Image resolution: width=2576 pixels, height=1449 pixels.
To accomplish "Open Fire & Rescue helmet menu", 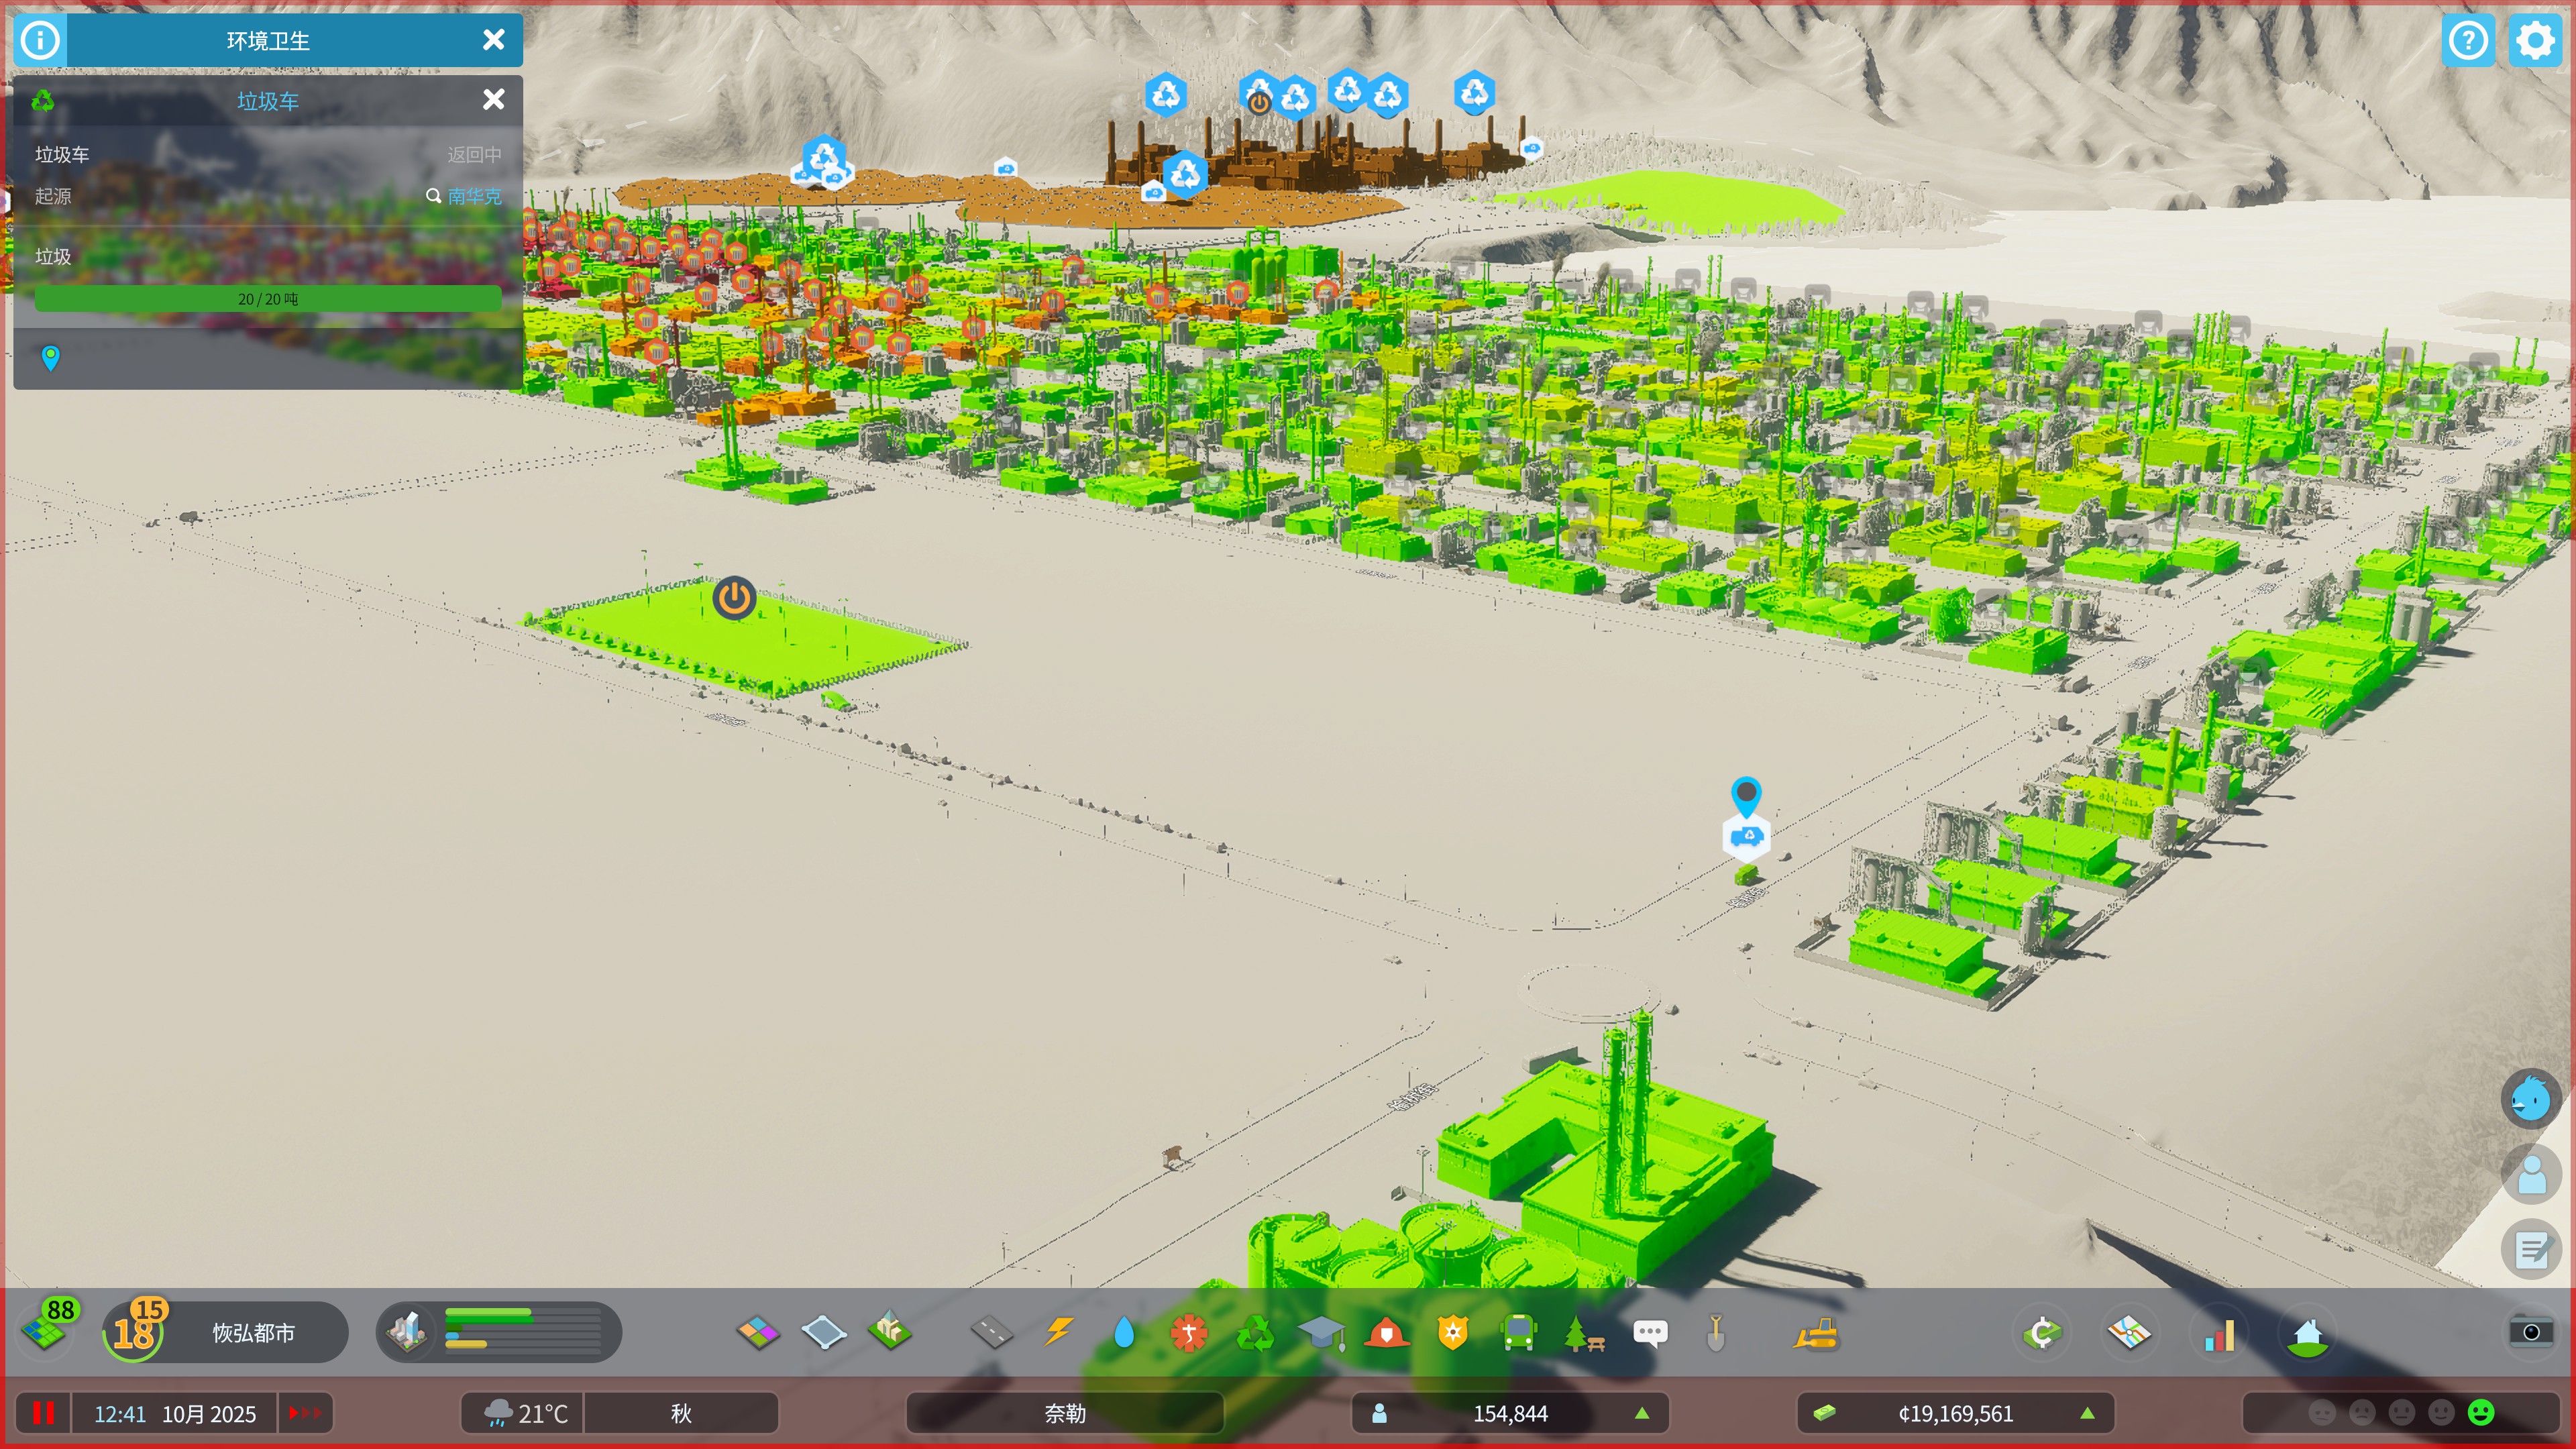I will click(1387, 1333).
